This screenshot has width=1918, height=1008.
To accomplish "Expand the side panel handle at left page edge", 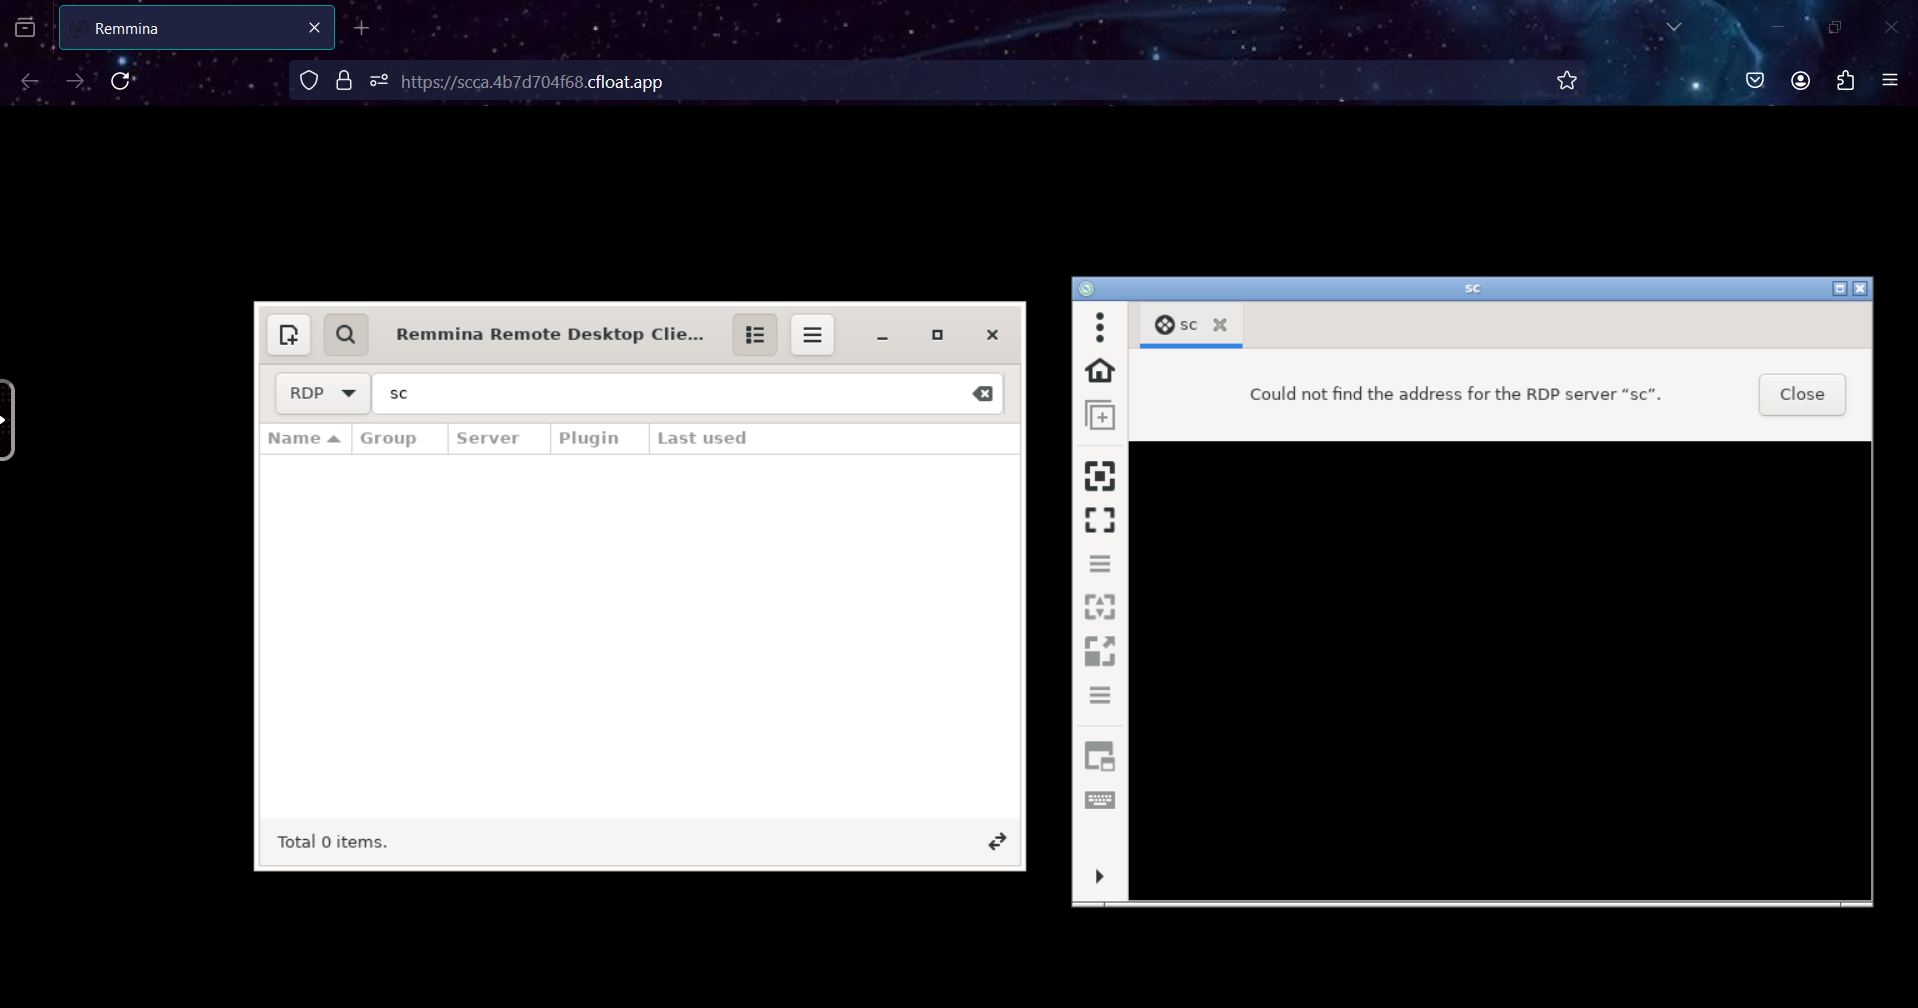I will 6,420.
